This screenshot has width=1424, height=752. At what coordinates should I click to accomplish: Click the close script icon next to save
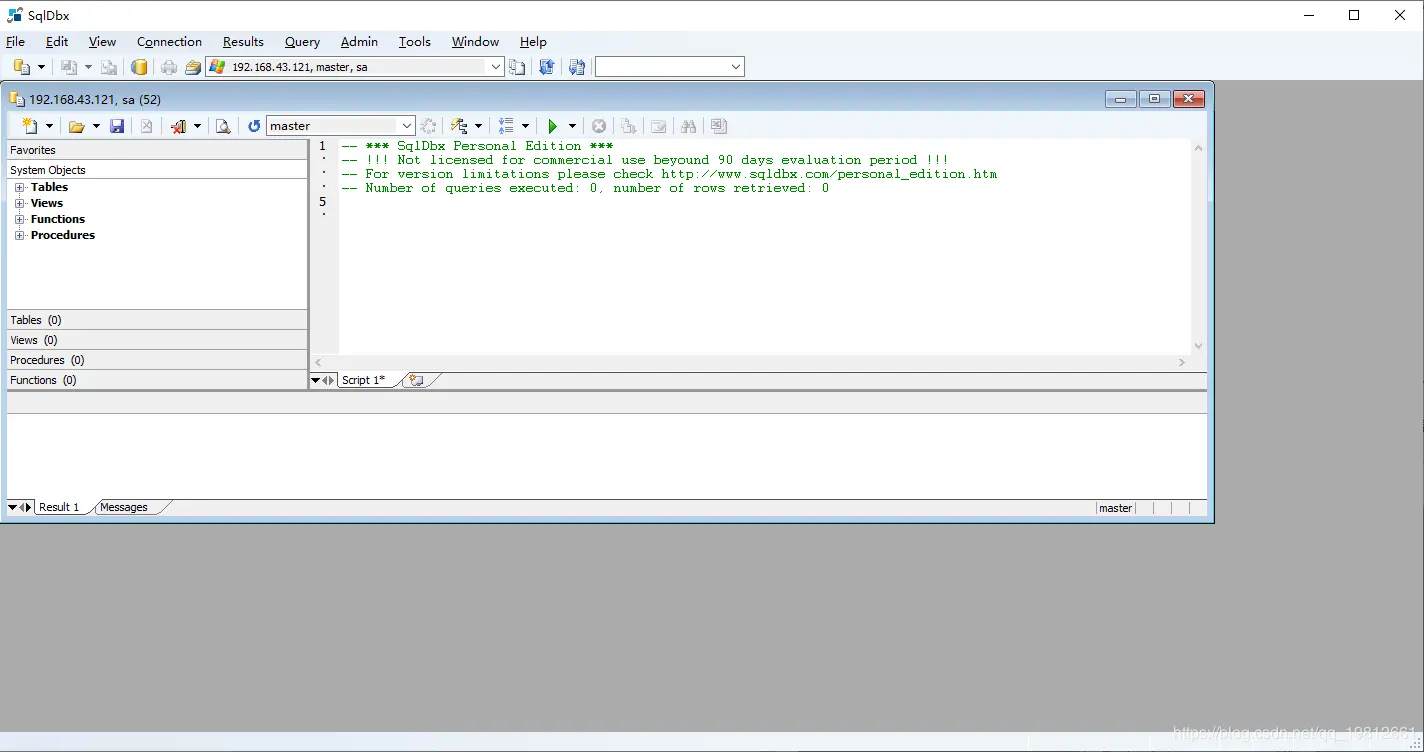146,126
